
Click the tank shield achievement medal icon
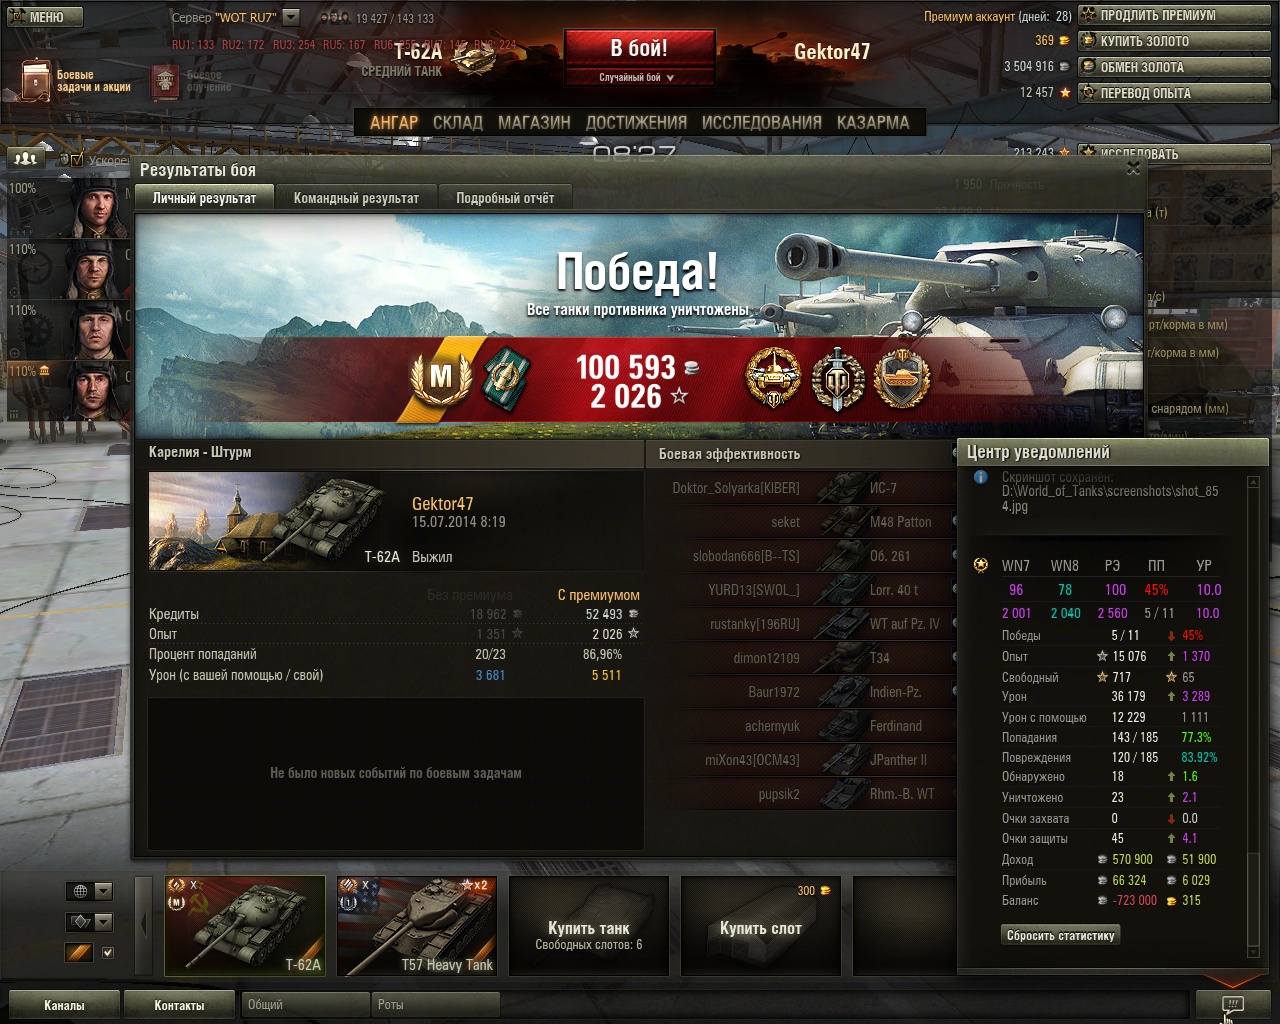point(901,378)
